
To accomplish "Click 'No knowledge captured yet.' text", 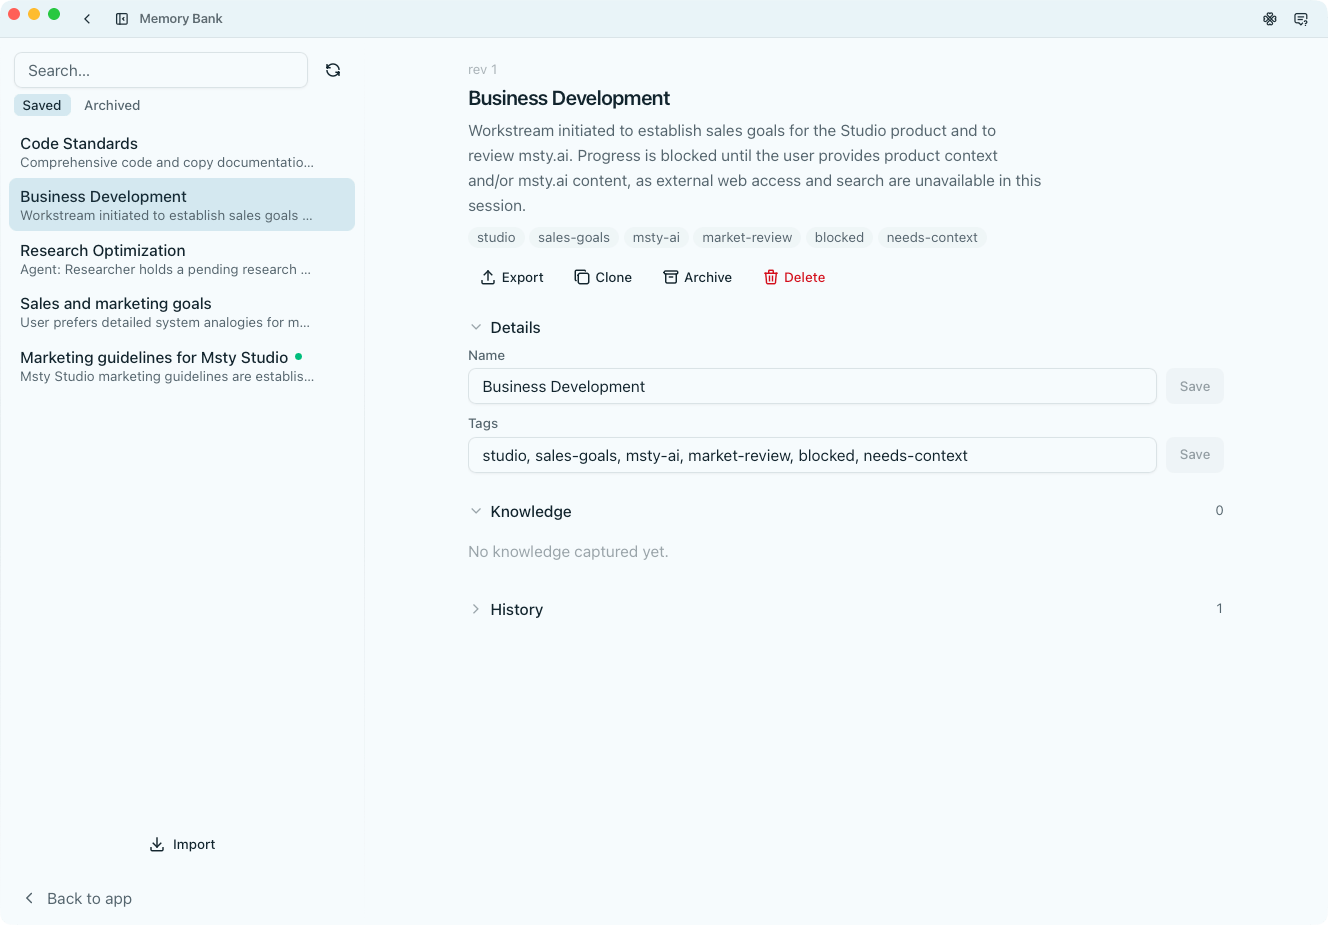I will tap(568, 552).
